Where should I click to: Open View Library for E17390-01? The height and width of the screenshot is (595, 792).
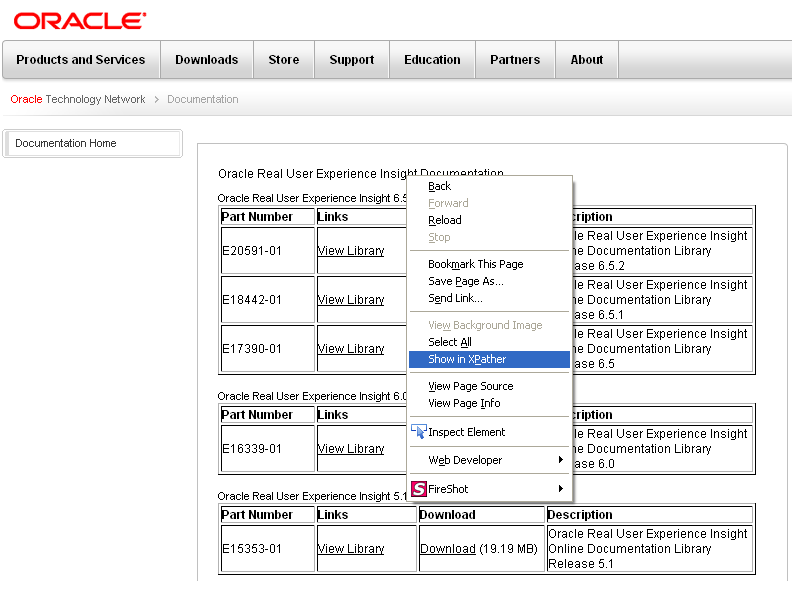pos(351,349)
